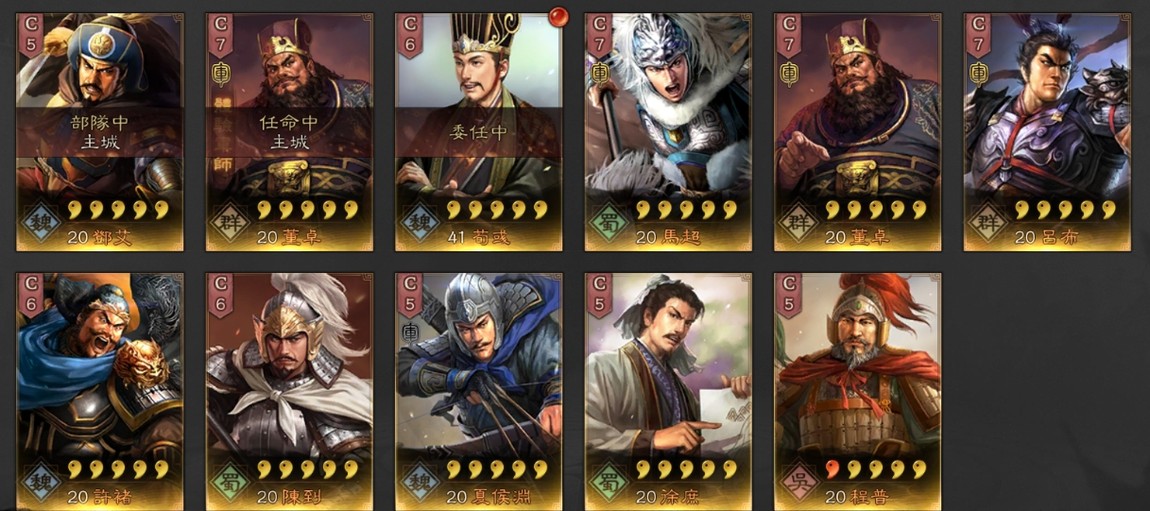Click the 部隊中 主城 status banner on 鄧艾
Viewport: 1150px width, 511px height.
click(100, 133)
